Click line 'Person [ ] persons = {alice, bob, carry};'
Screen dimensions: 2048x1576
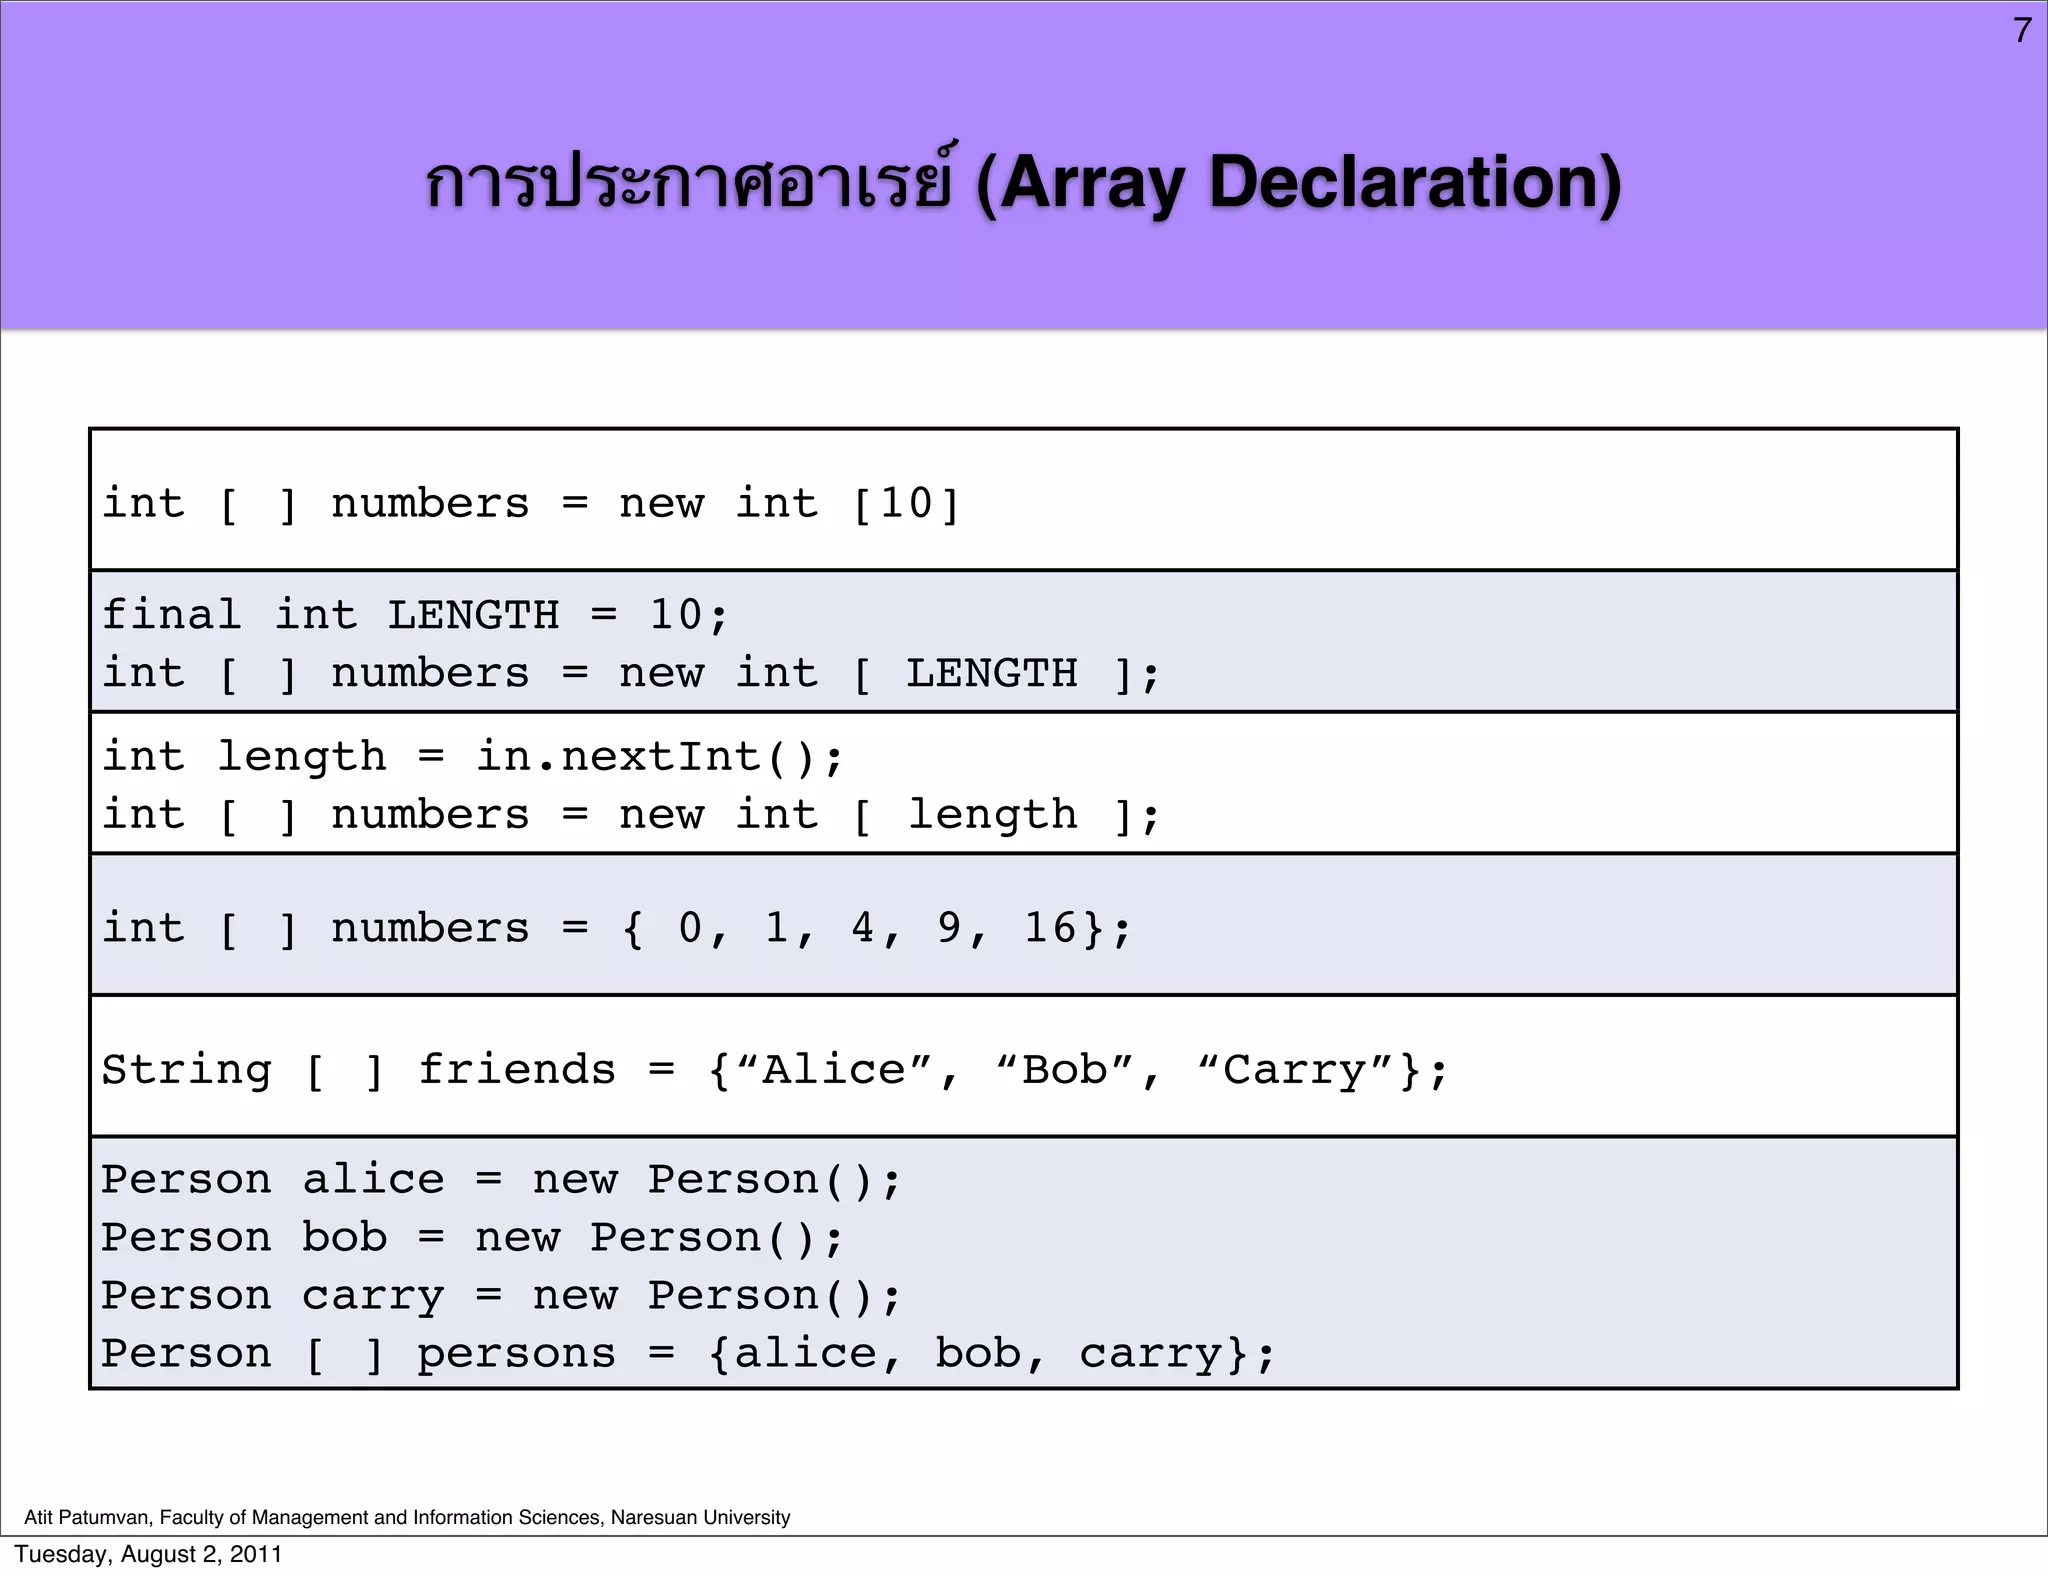click(689, 1354)
